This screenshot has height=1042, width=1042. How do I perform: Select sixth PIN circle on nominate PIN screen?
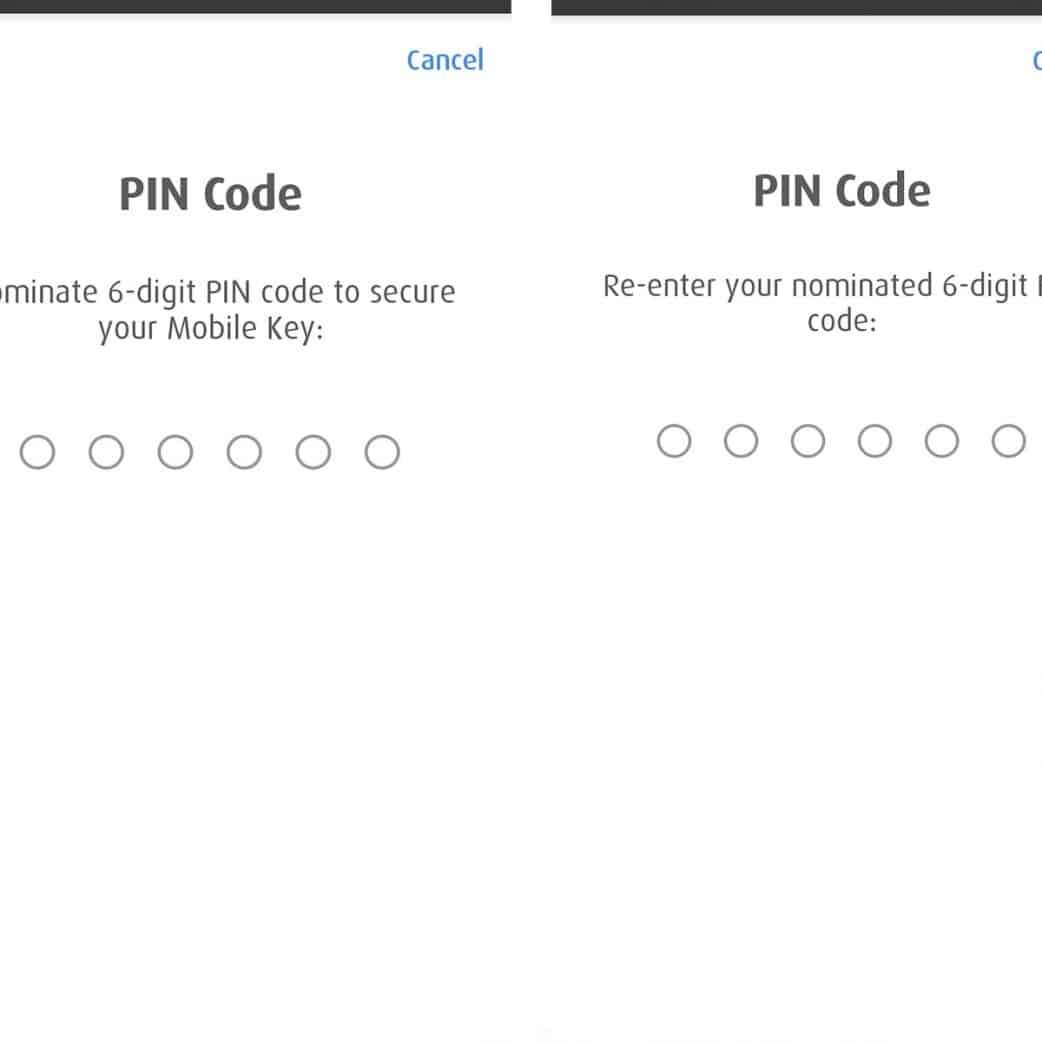pyautogui.click(x=382, y=452)
